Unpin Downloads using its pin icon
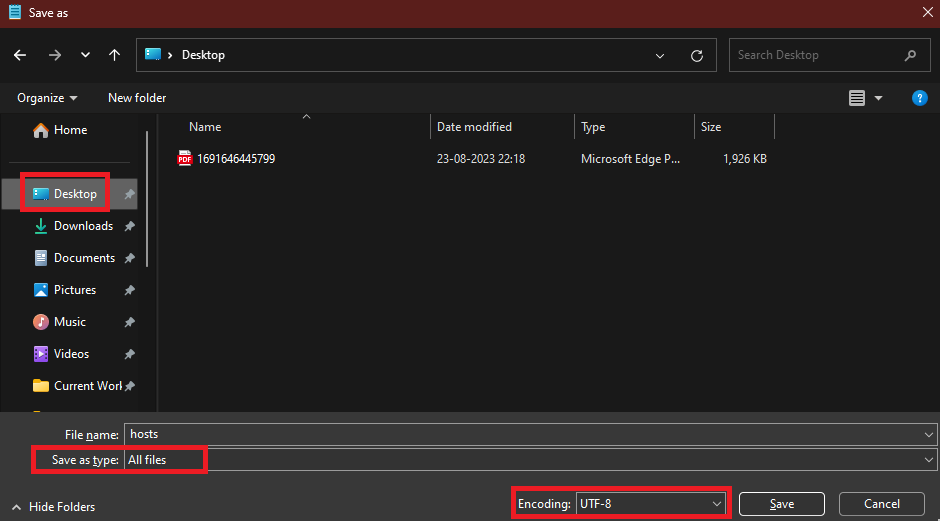940x521 pixels. click(x=129, y=227)
